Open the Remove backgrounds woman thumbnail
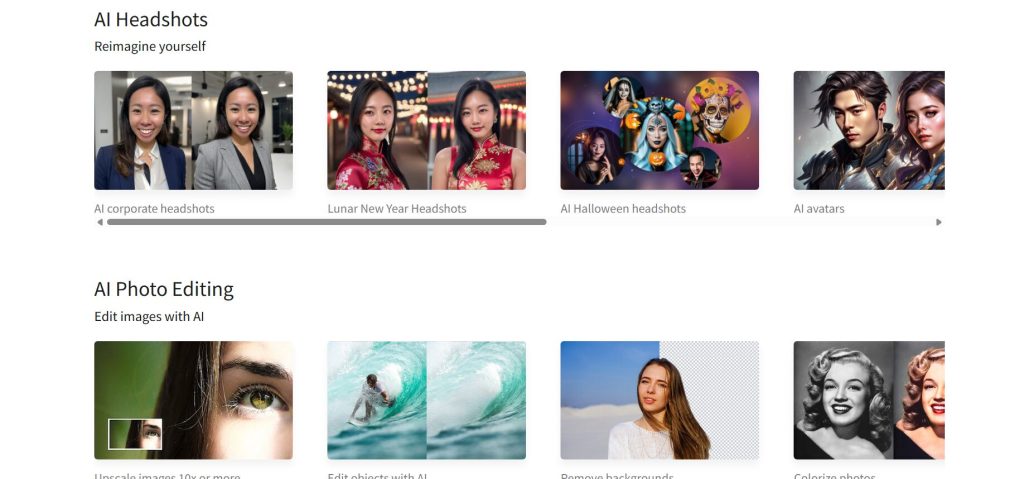This screenshot has height=479, width=1024. (x=660, y=400)
